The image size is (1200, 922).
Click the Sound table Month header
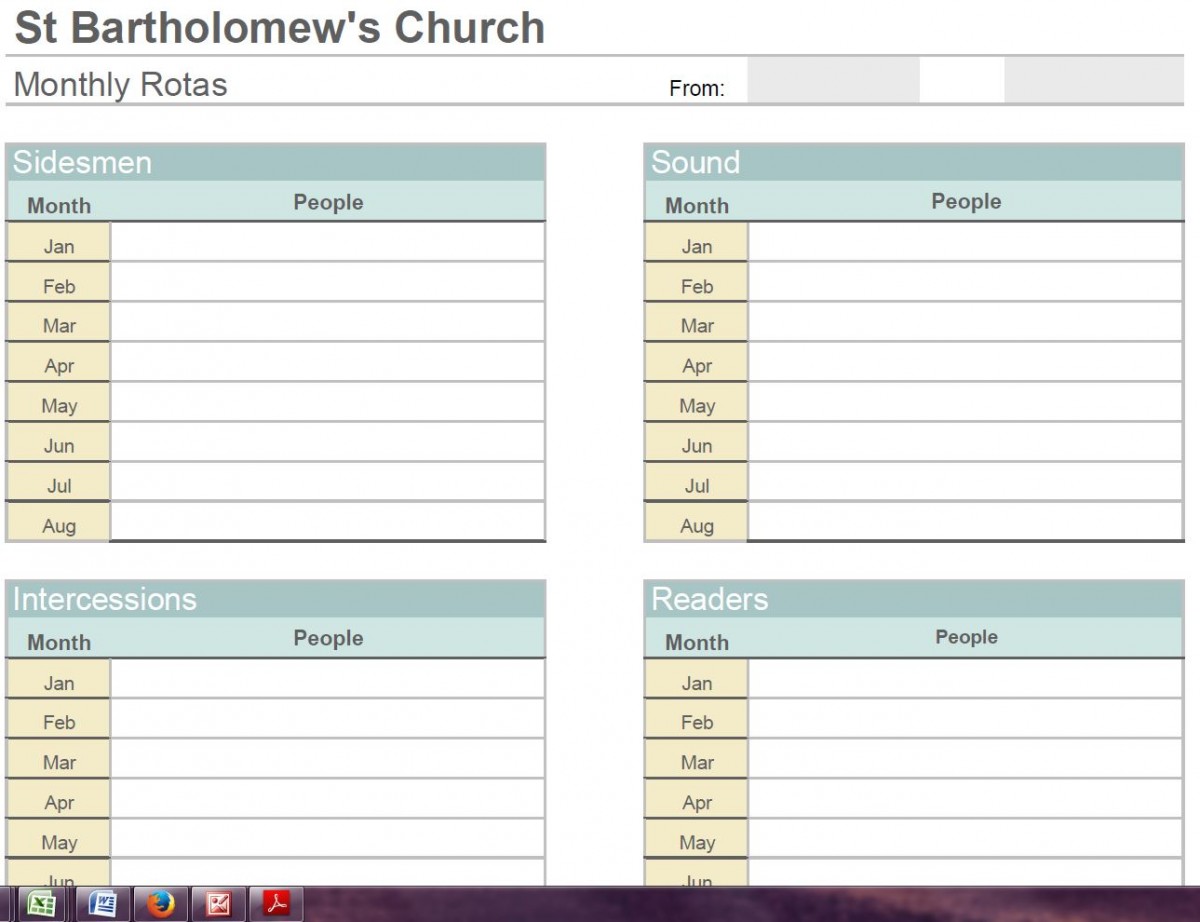pos(697,205)
